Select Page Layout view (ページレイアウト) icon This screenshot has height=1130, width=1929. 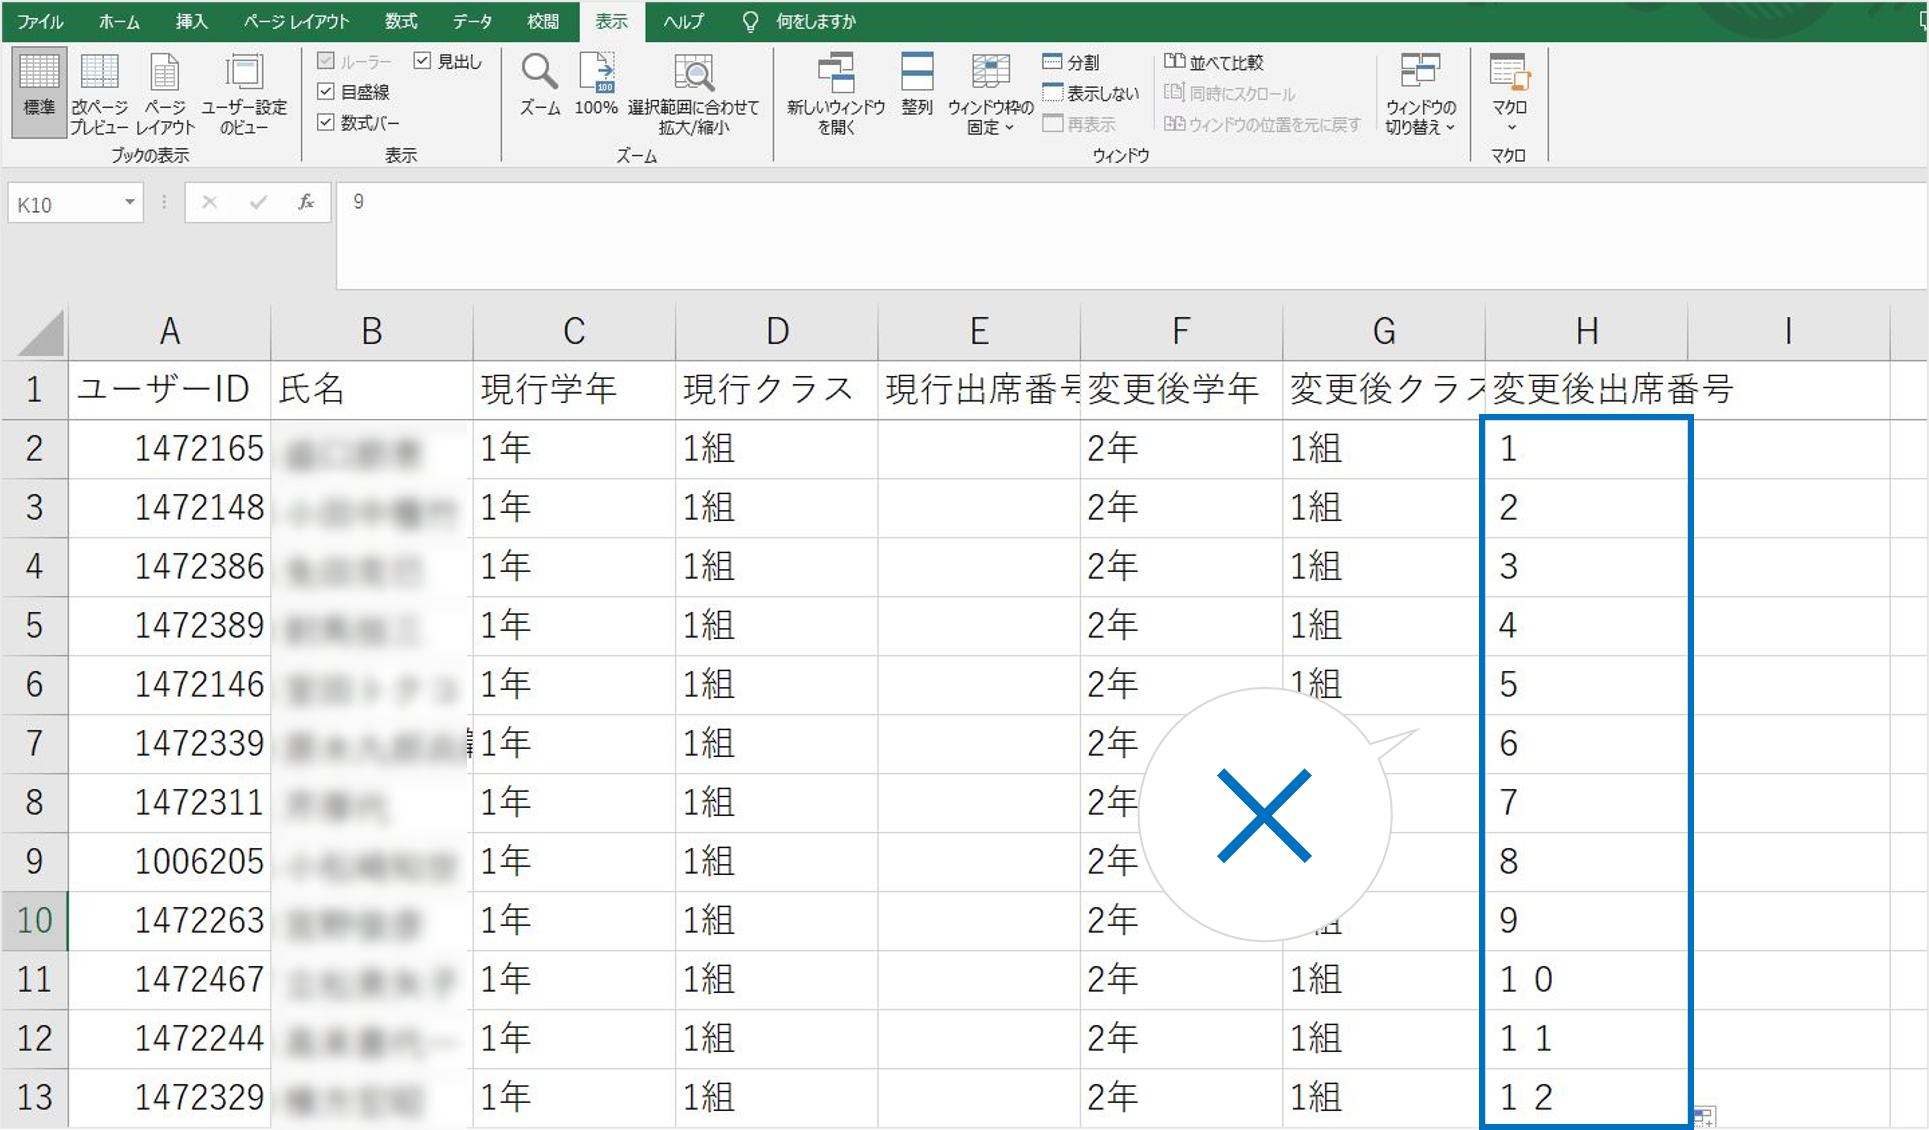[x=165, y=73]
